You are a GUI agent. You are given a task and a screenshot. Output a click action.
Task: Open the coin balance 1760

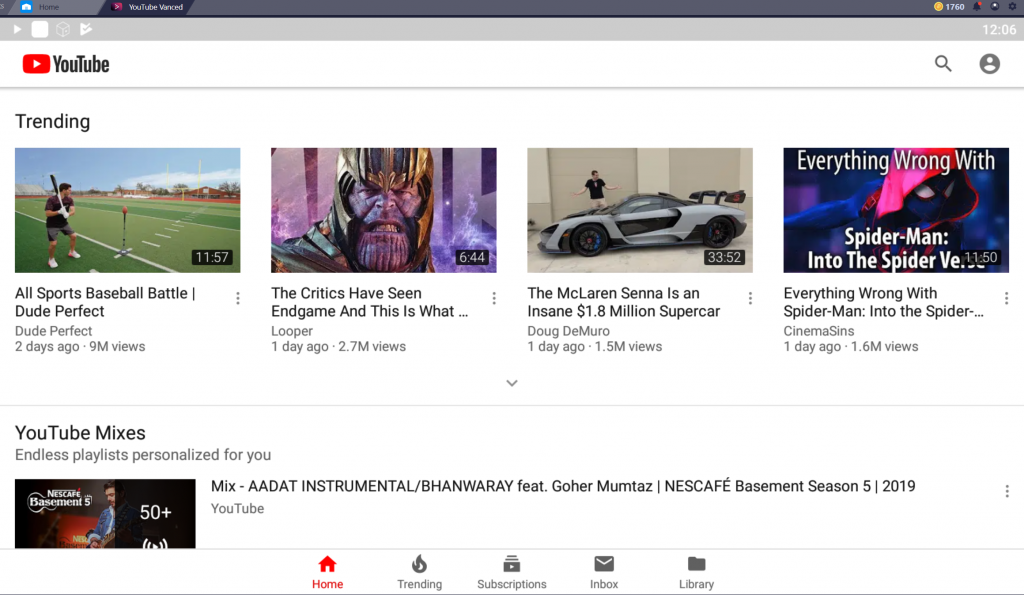(949, 7)
